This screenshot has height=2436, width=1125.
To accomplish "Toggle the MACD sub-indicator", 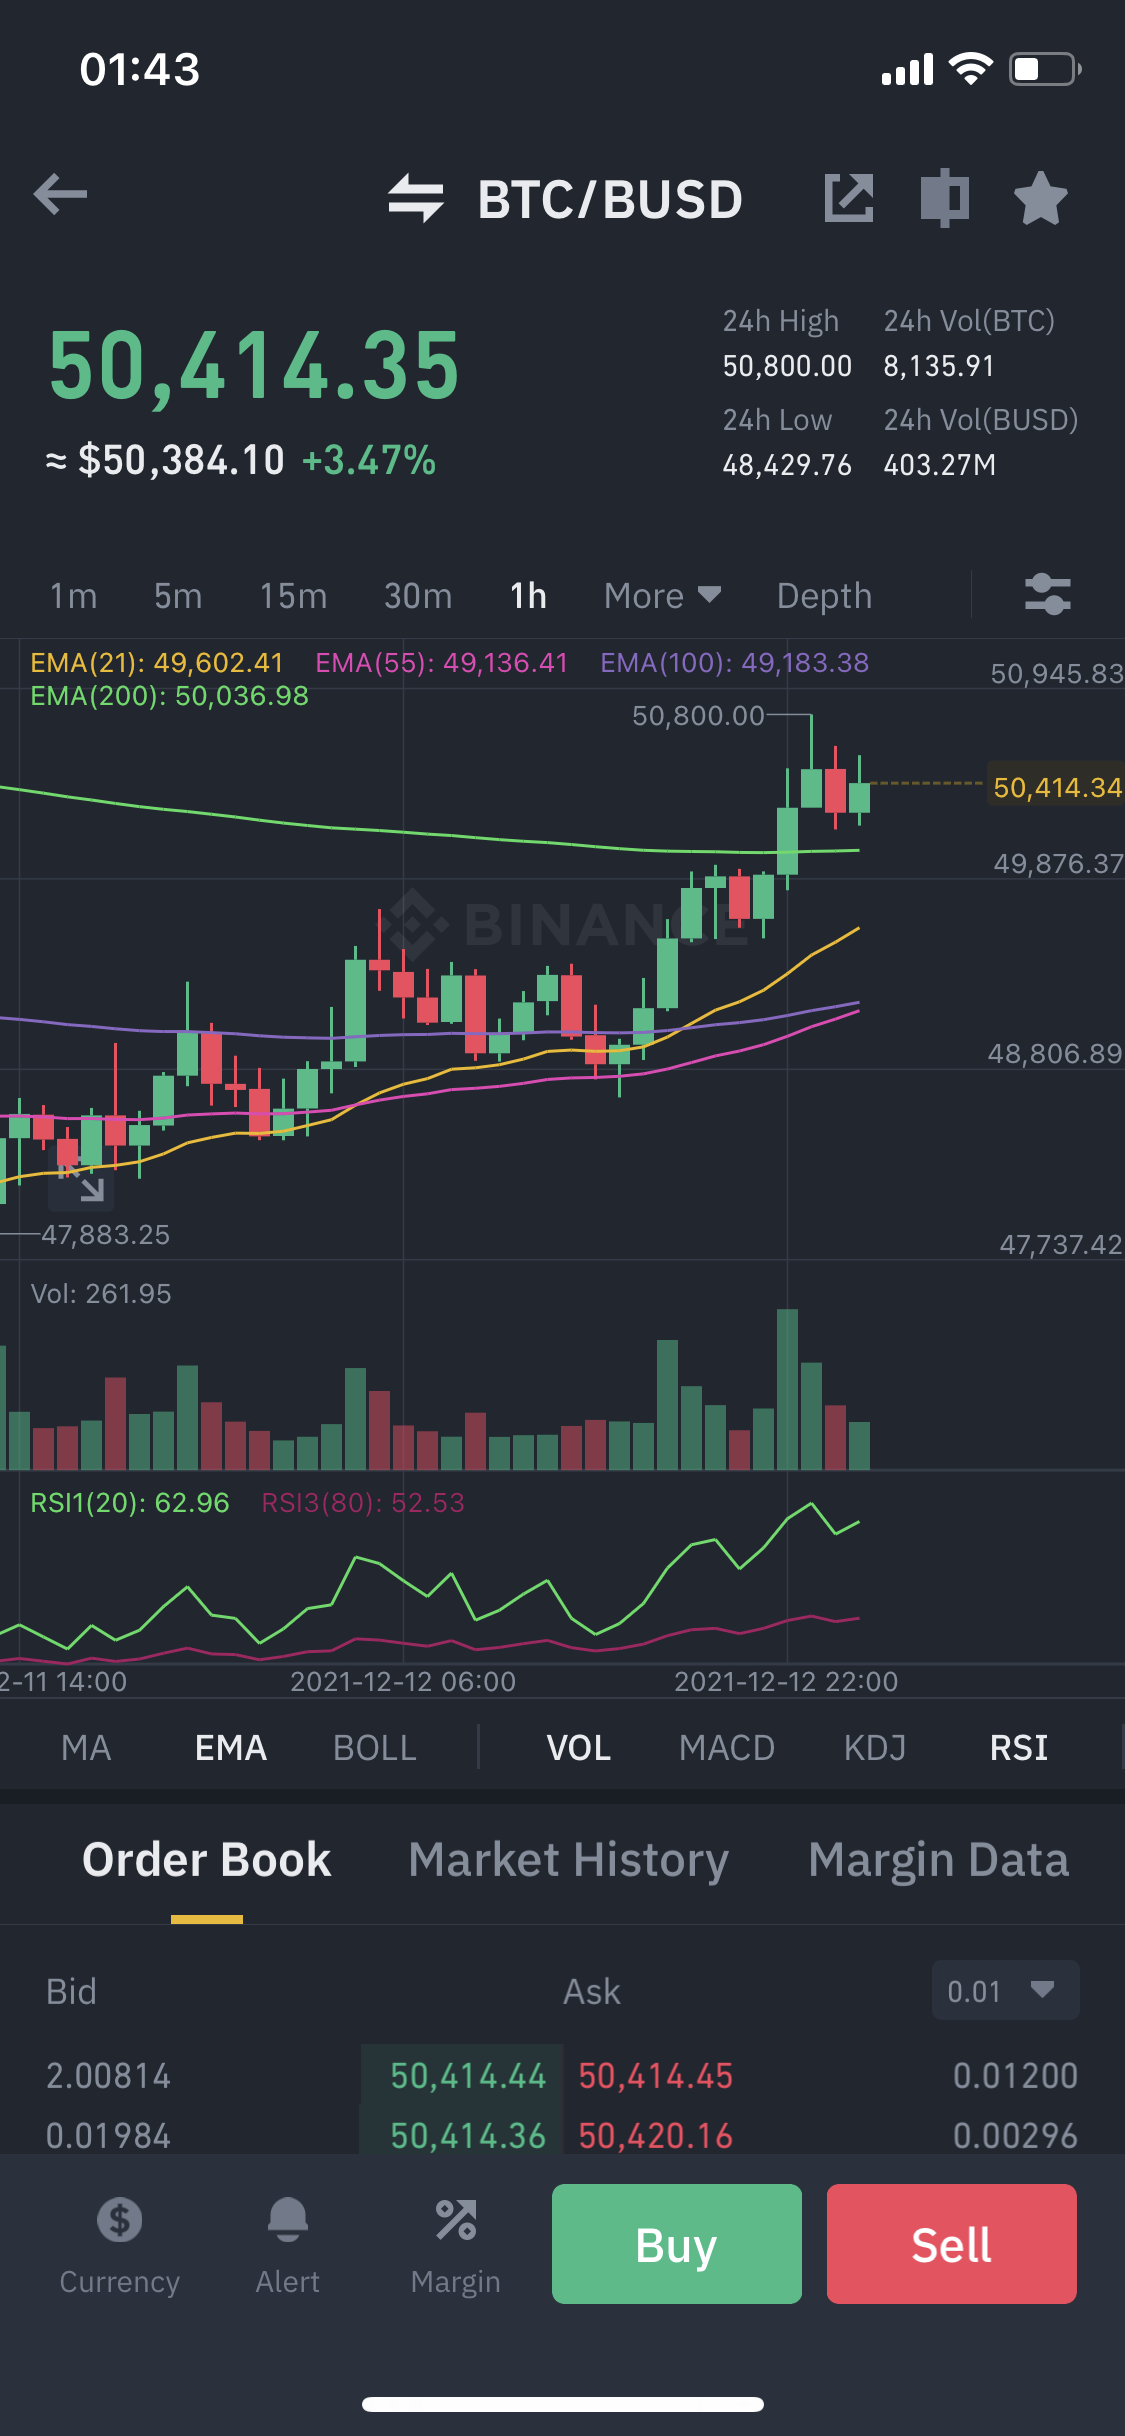I will coord(727,1748).
